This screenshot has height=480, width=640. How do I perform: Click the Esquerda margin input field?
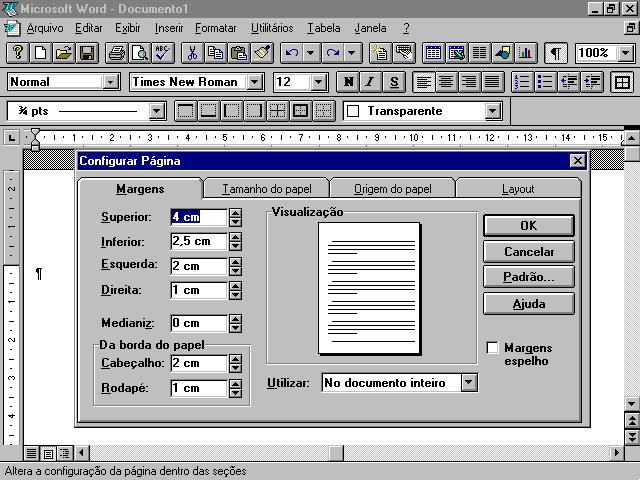click(198, 266)
